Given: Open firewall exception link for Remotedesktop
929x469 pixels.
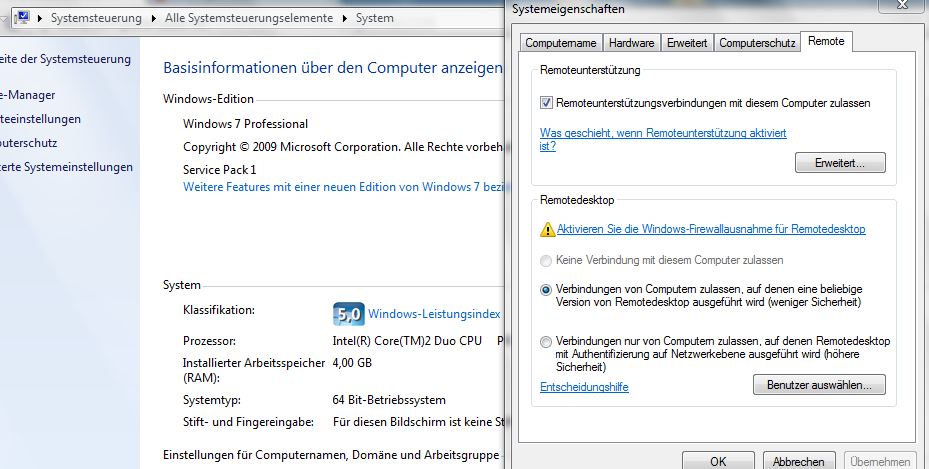Looking at the screenshot, I should [711, 229].
